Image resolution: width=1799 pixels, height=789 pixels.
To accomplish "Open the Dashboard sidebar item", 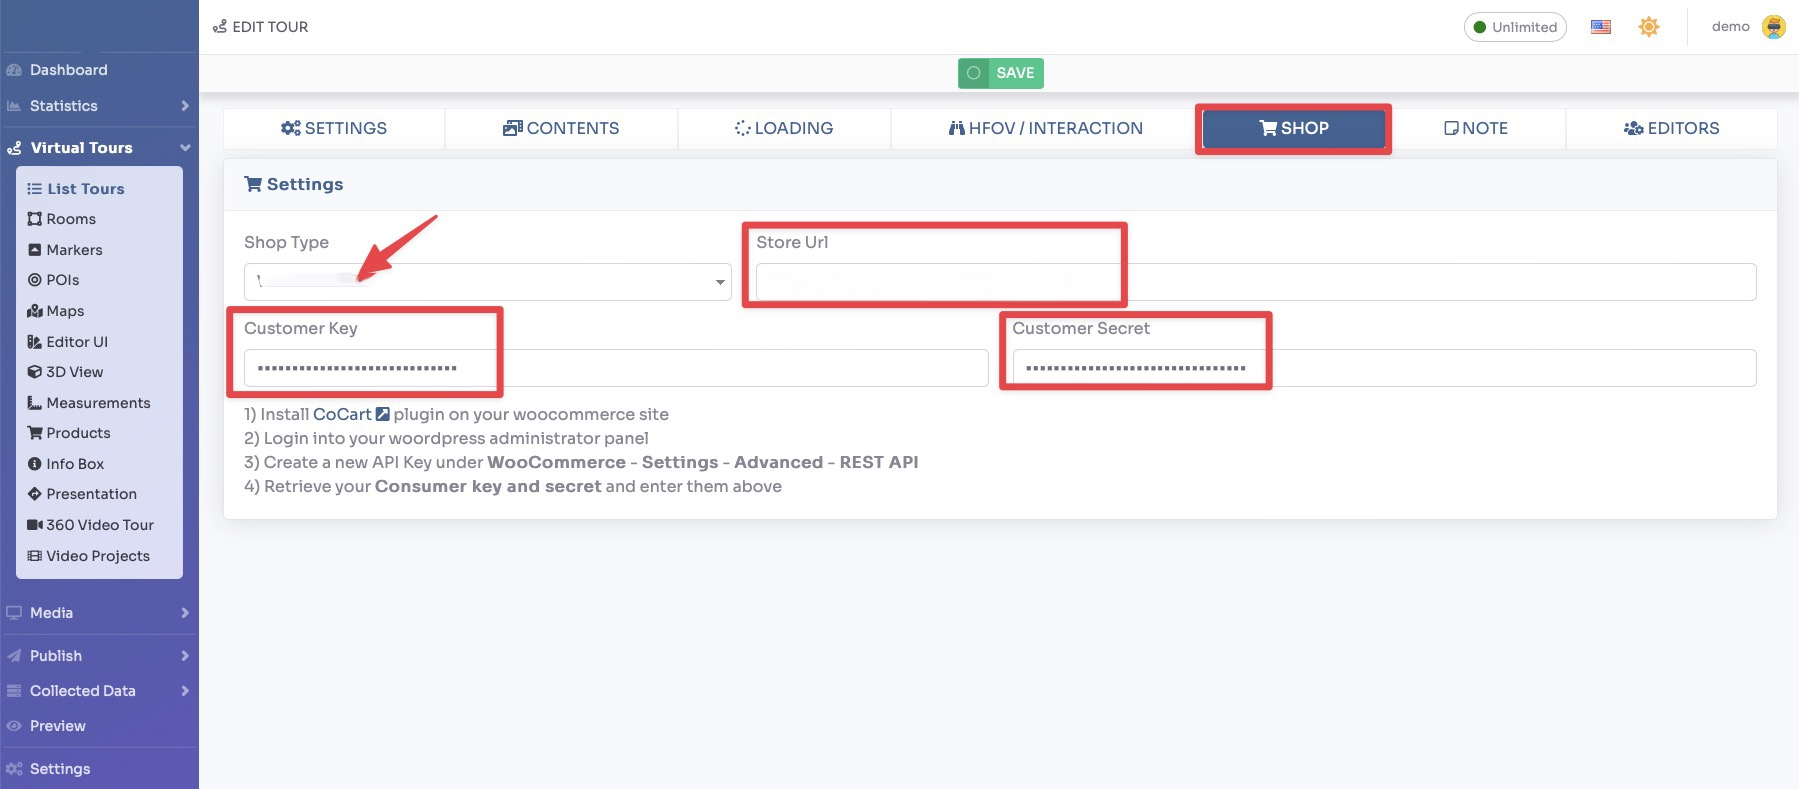I will coord(68,70).
